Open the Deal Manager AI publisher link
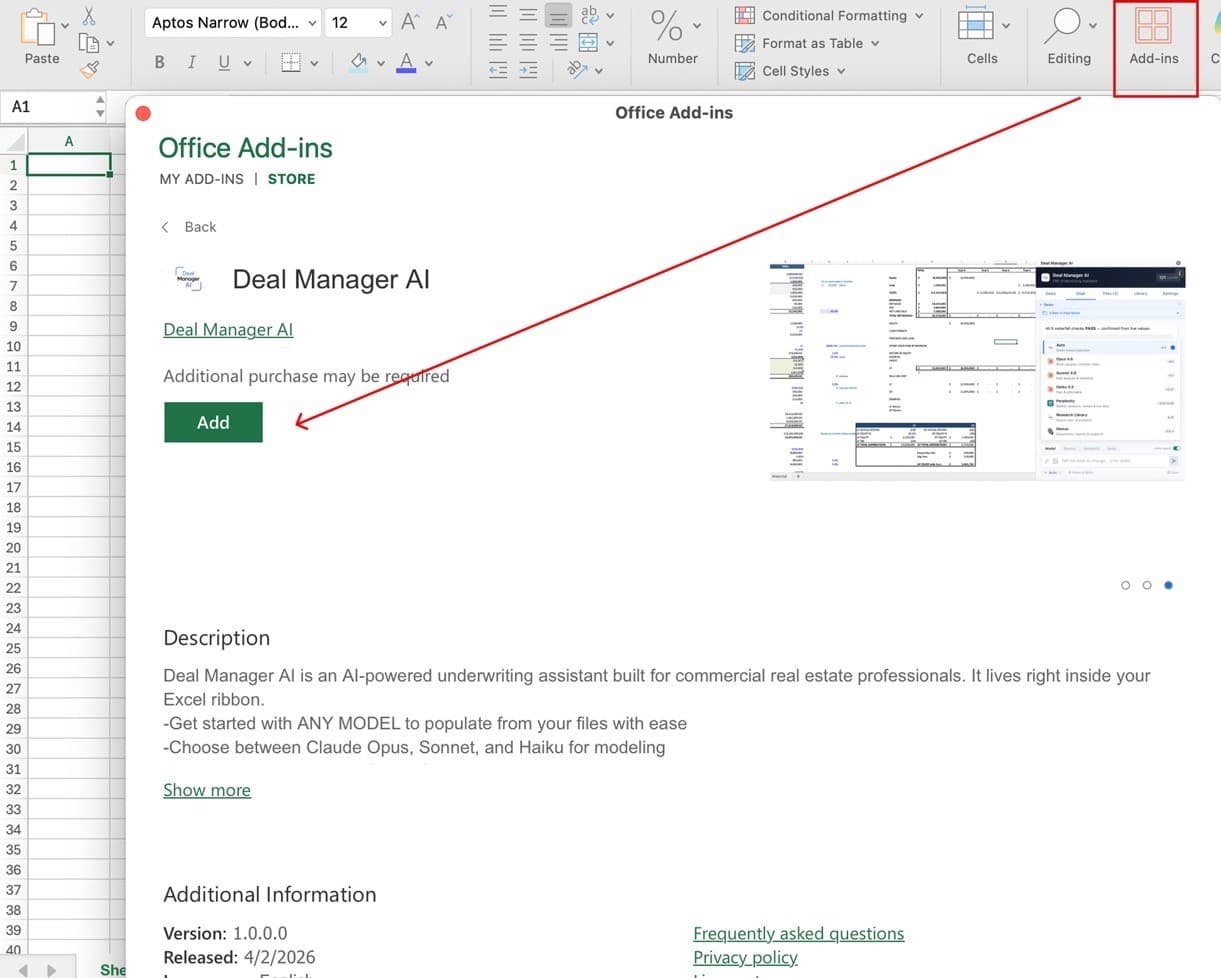The height and width of the screenshot is (978, 1221). click(228, 330)
